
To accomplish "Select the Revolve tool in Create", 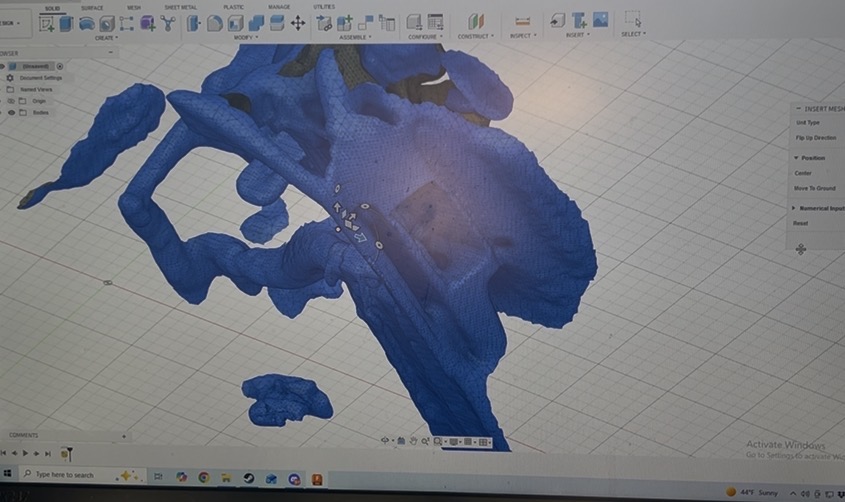I will (87, 23).
